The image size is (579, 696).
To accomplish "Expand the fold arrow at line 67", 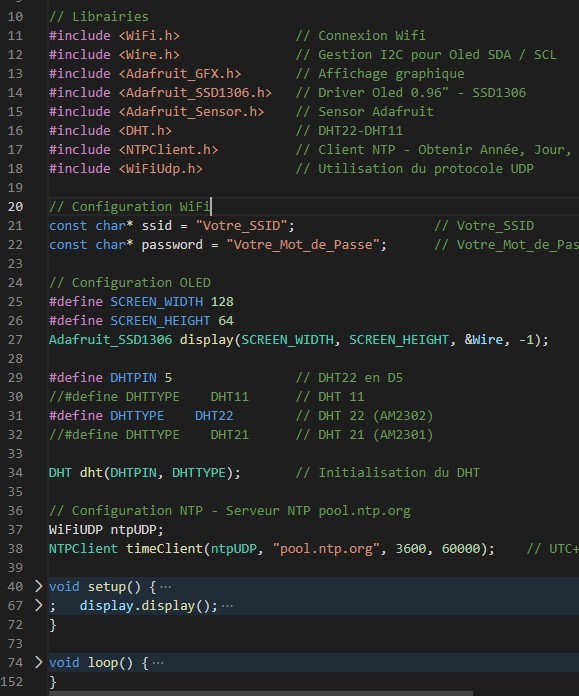I will pos(39,605).
